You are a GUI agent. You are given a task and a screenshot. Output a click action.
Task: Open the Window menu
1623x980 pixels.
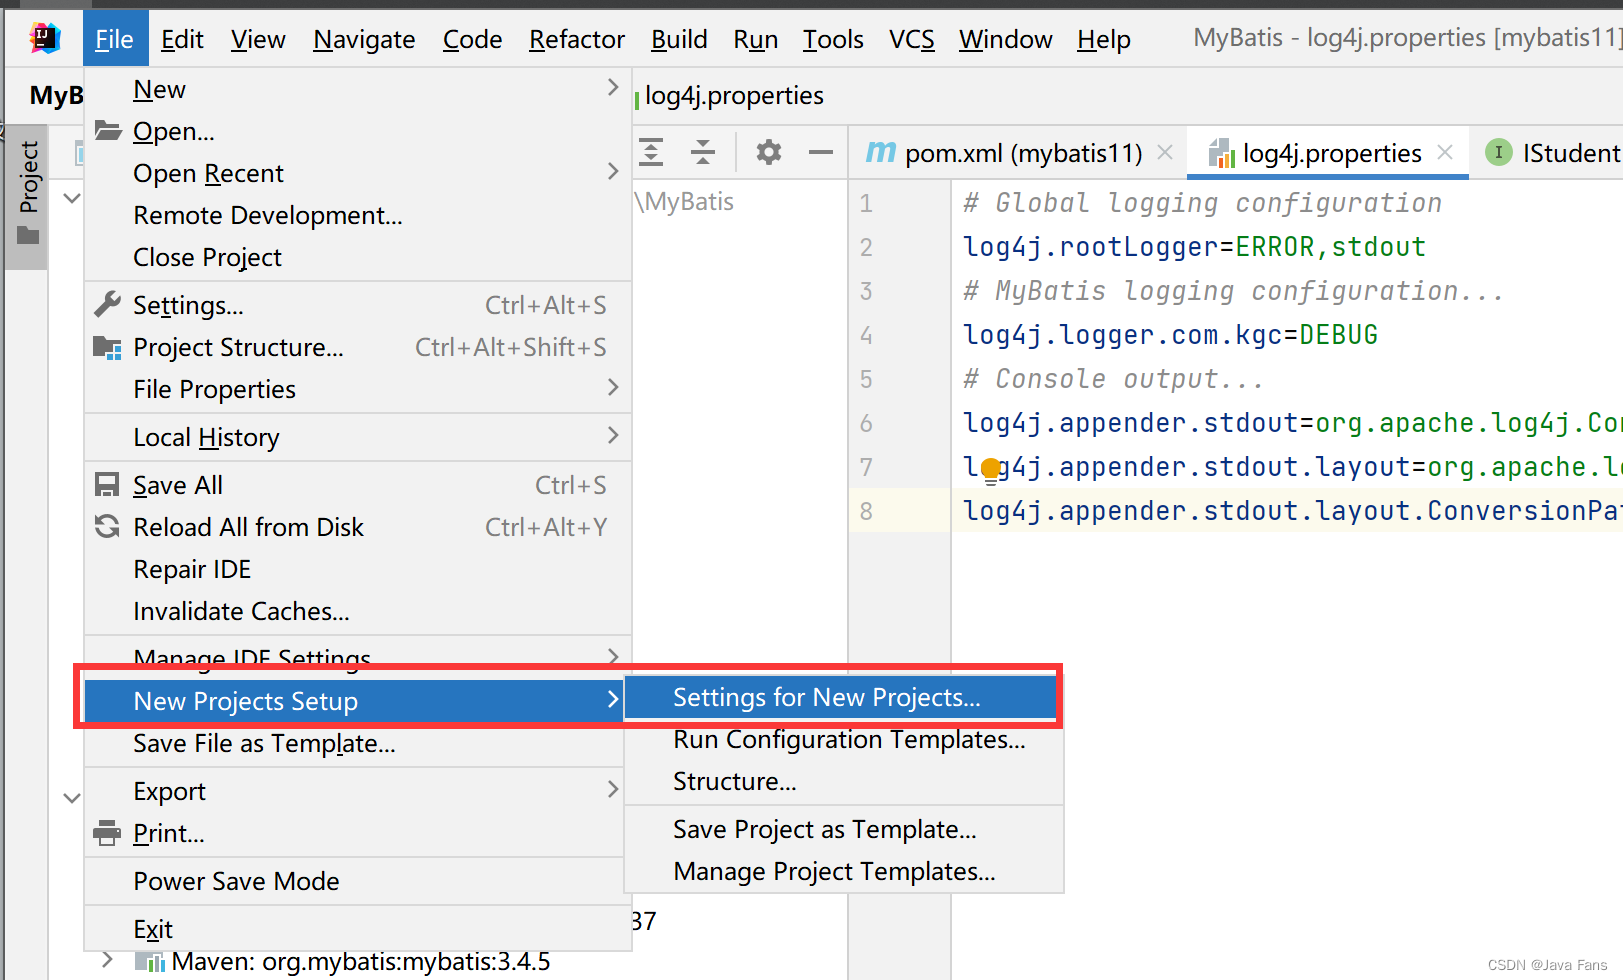tap(1005, 39)
